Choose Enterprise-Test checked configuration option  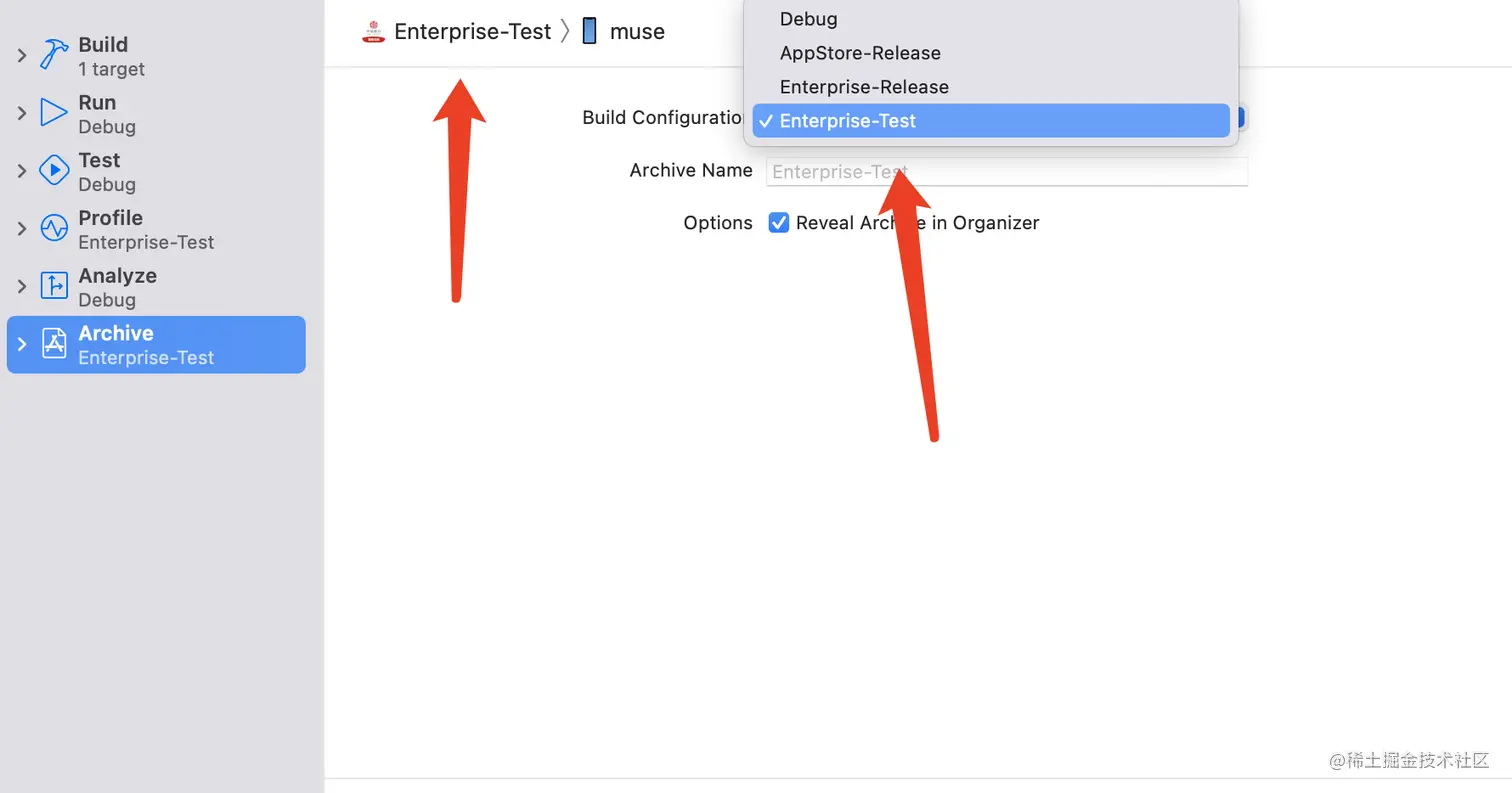pyautogui.click(x=991, y=121)
